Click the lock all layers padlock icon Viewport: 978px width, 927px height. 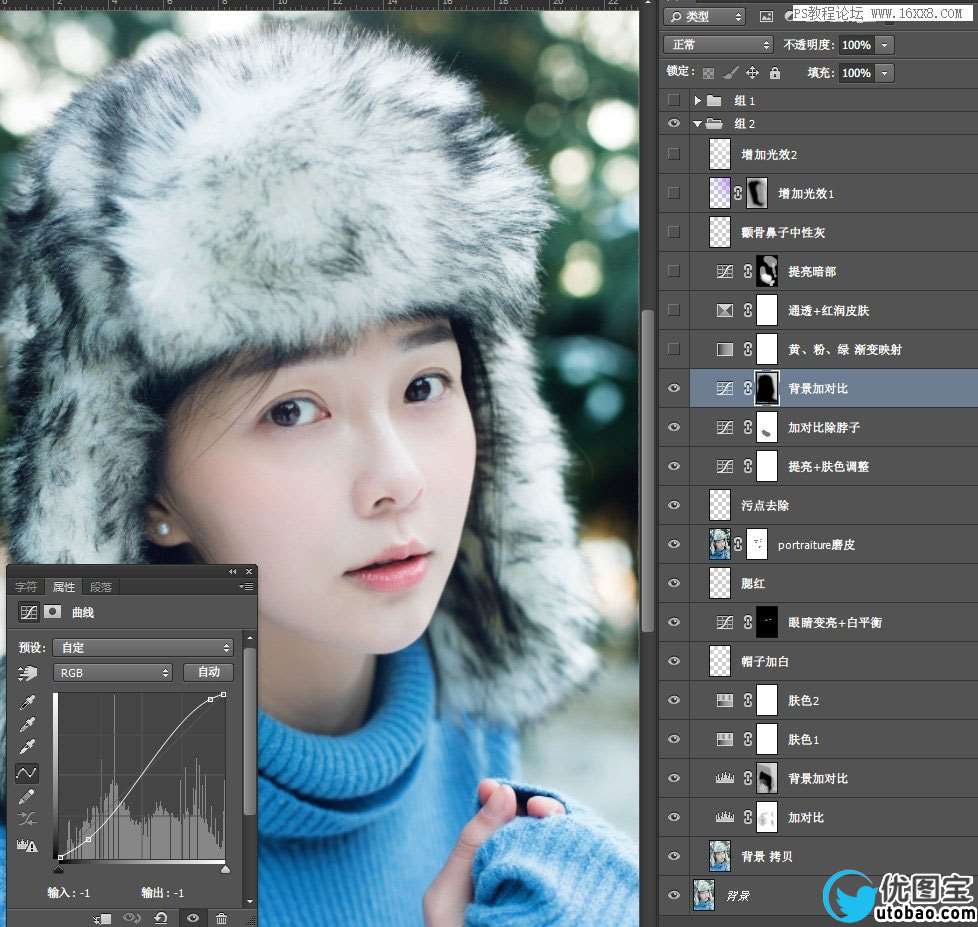click(774, 73)
